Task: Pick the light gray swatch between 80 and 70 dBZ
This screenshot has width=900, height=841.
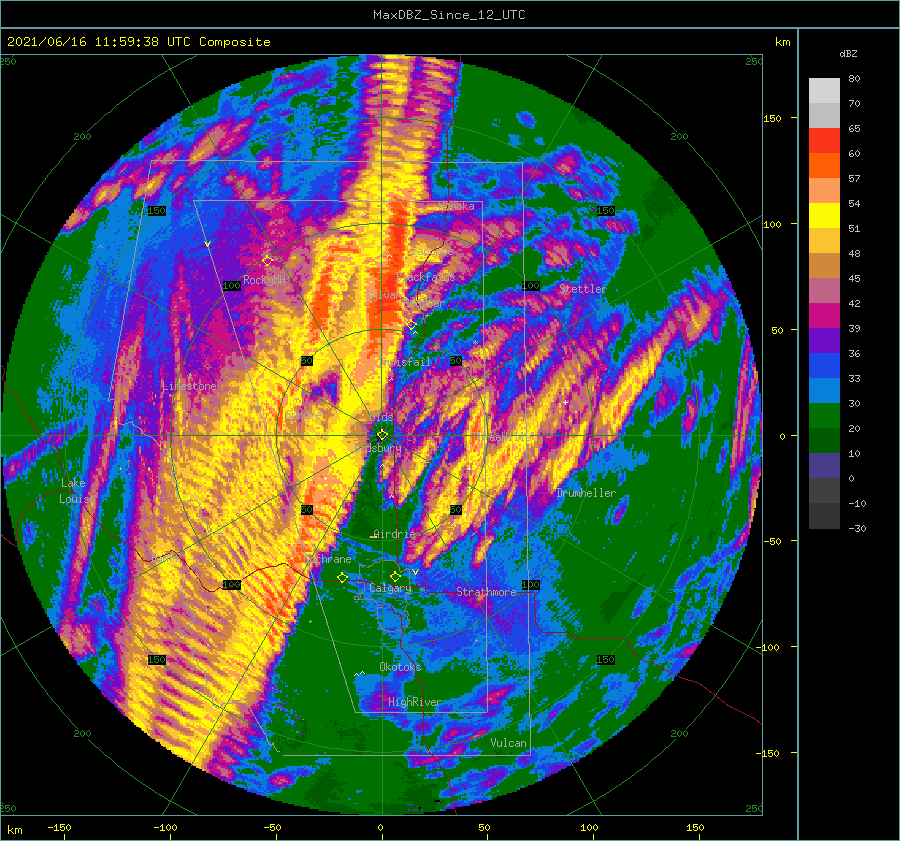Action: tap(824, 91)
